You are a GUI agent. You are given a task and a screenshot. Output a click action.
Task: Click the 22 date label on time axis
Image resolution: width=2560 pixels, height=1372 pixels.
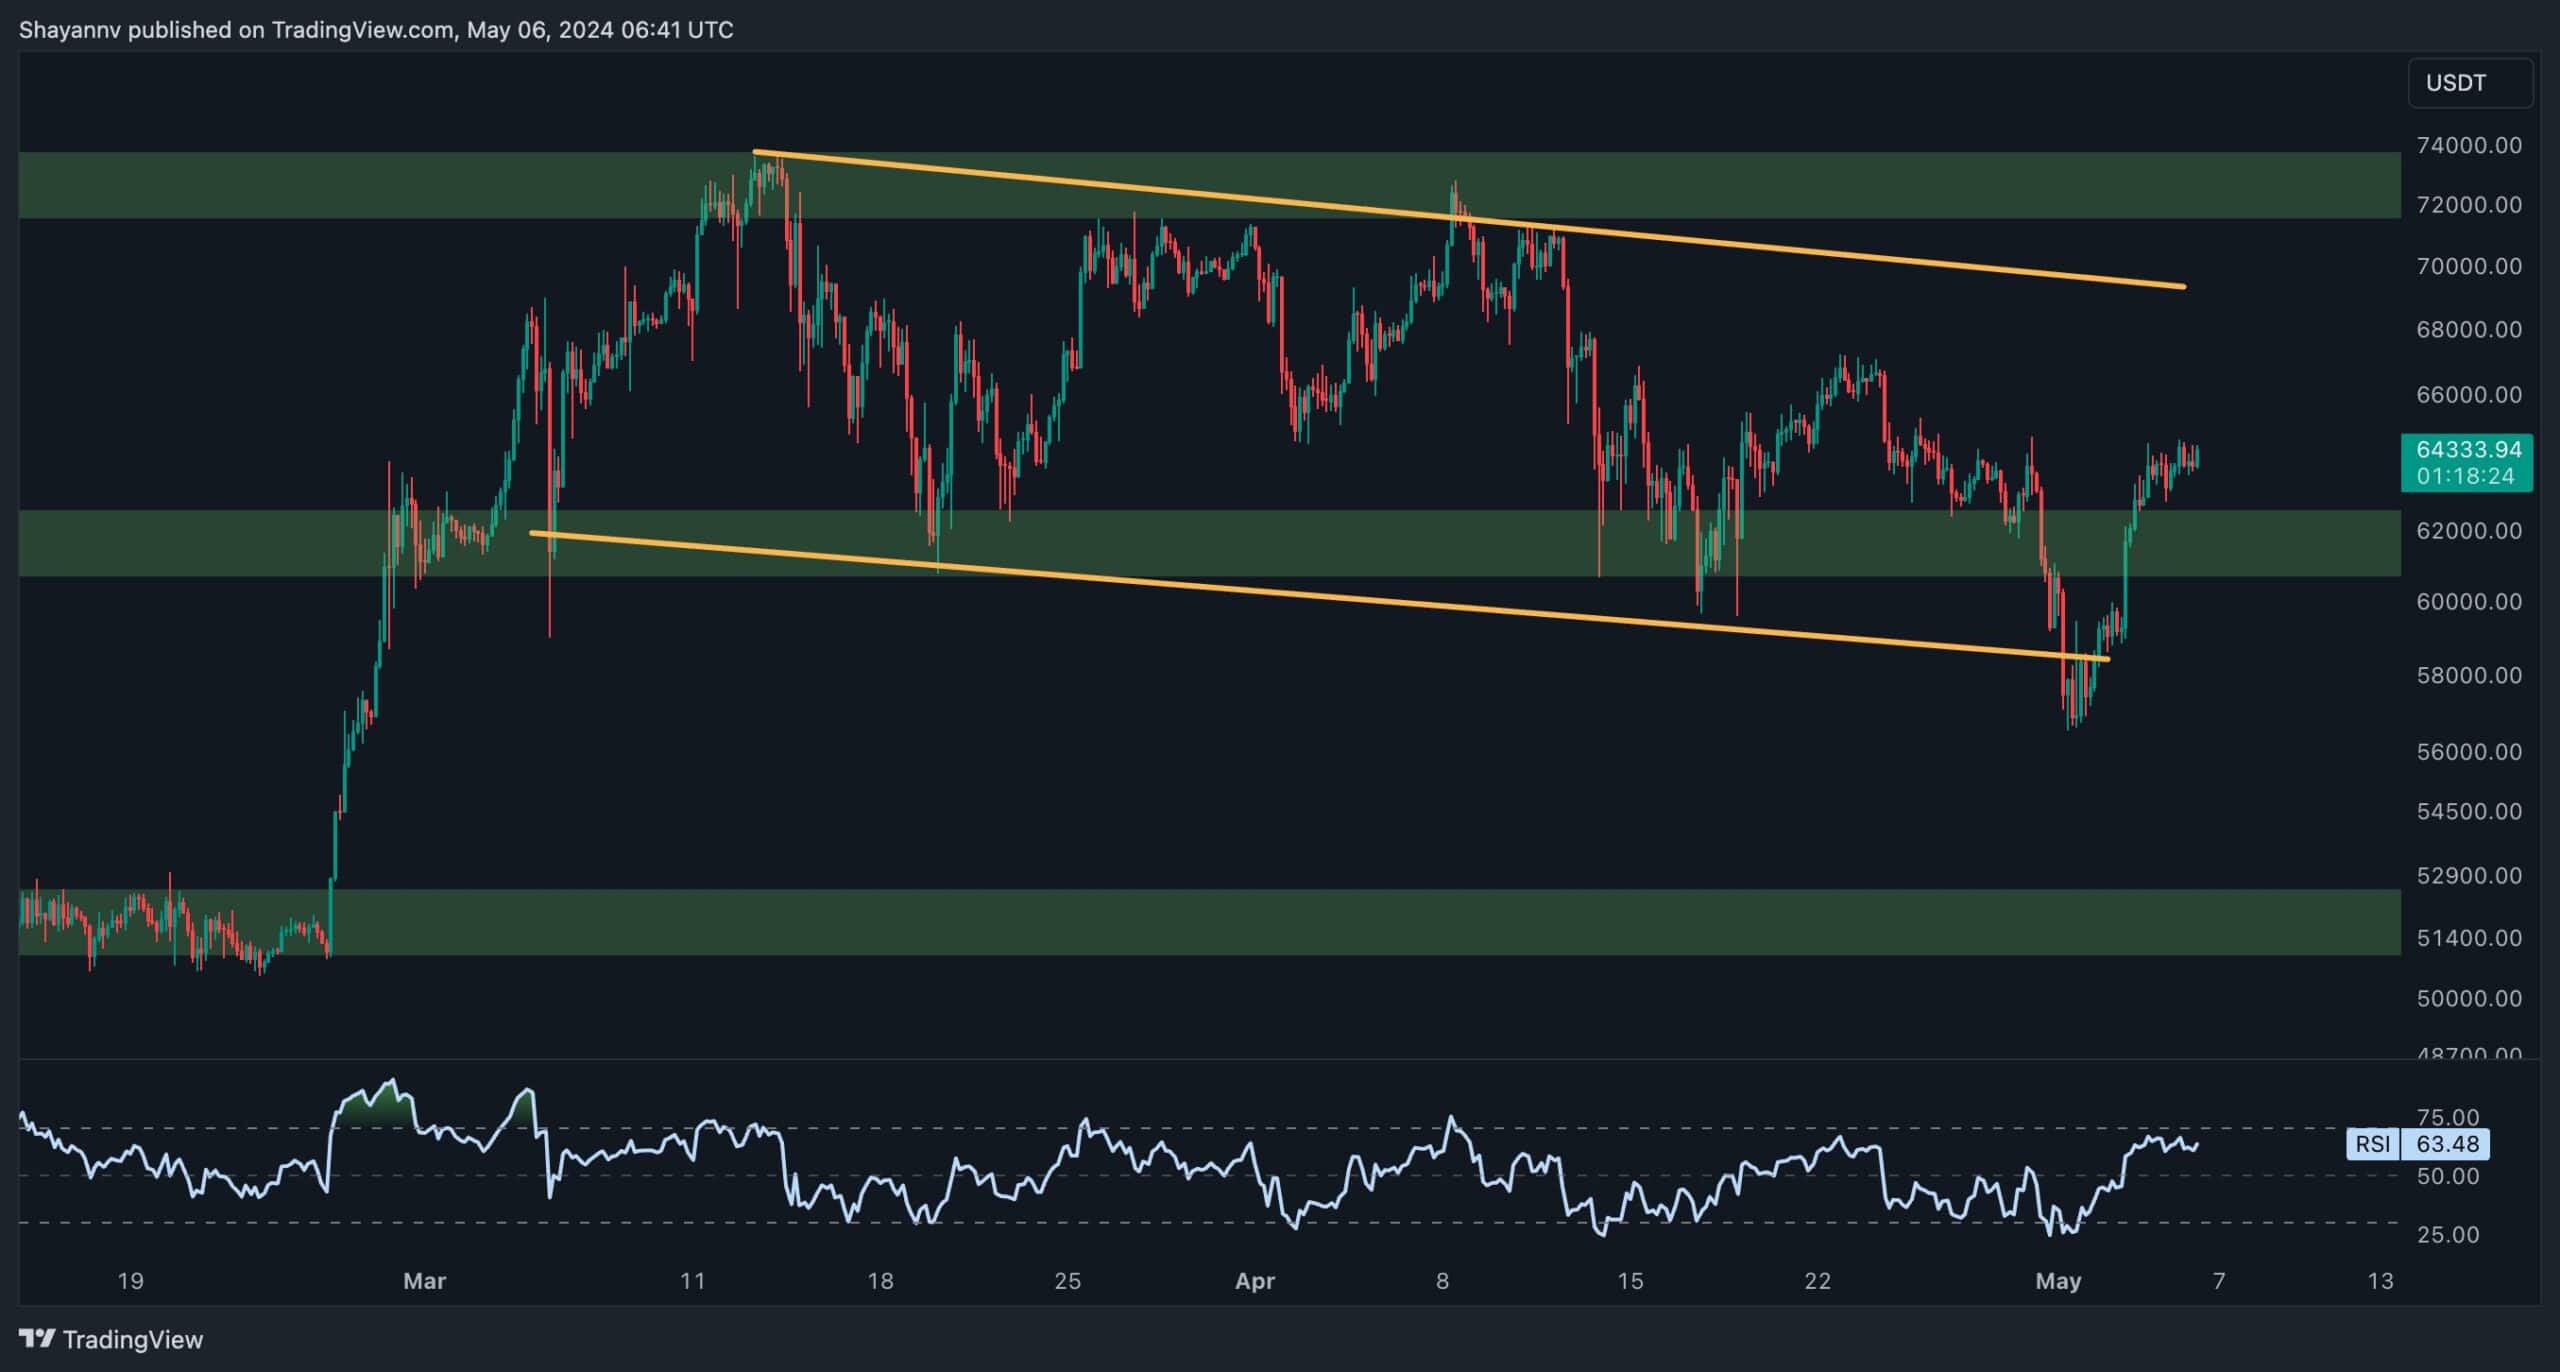click(x=1817, y=1281)
